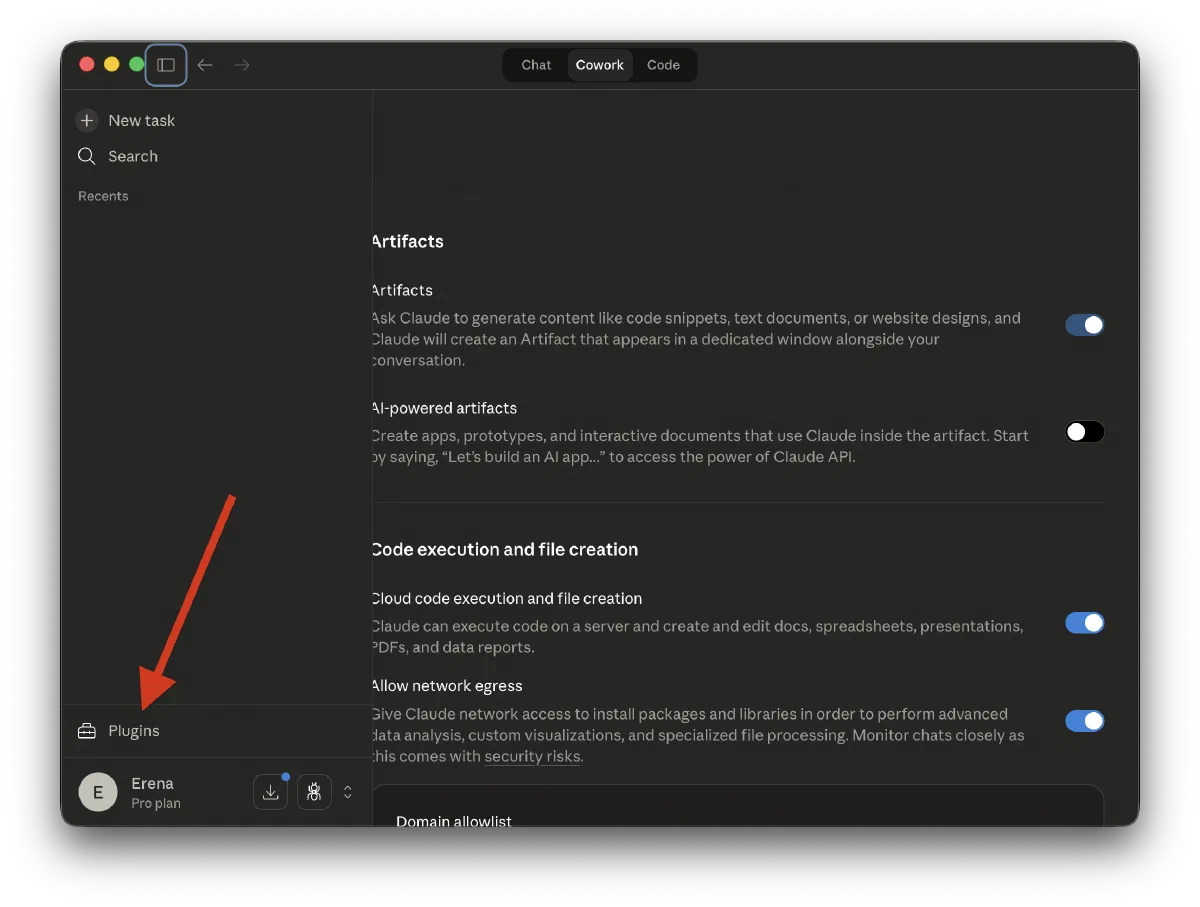Click the forward navigation arrow
Viewport: 1200px width, 907px height.
(x=241, y=65)
